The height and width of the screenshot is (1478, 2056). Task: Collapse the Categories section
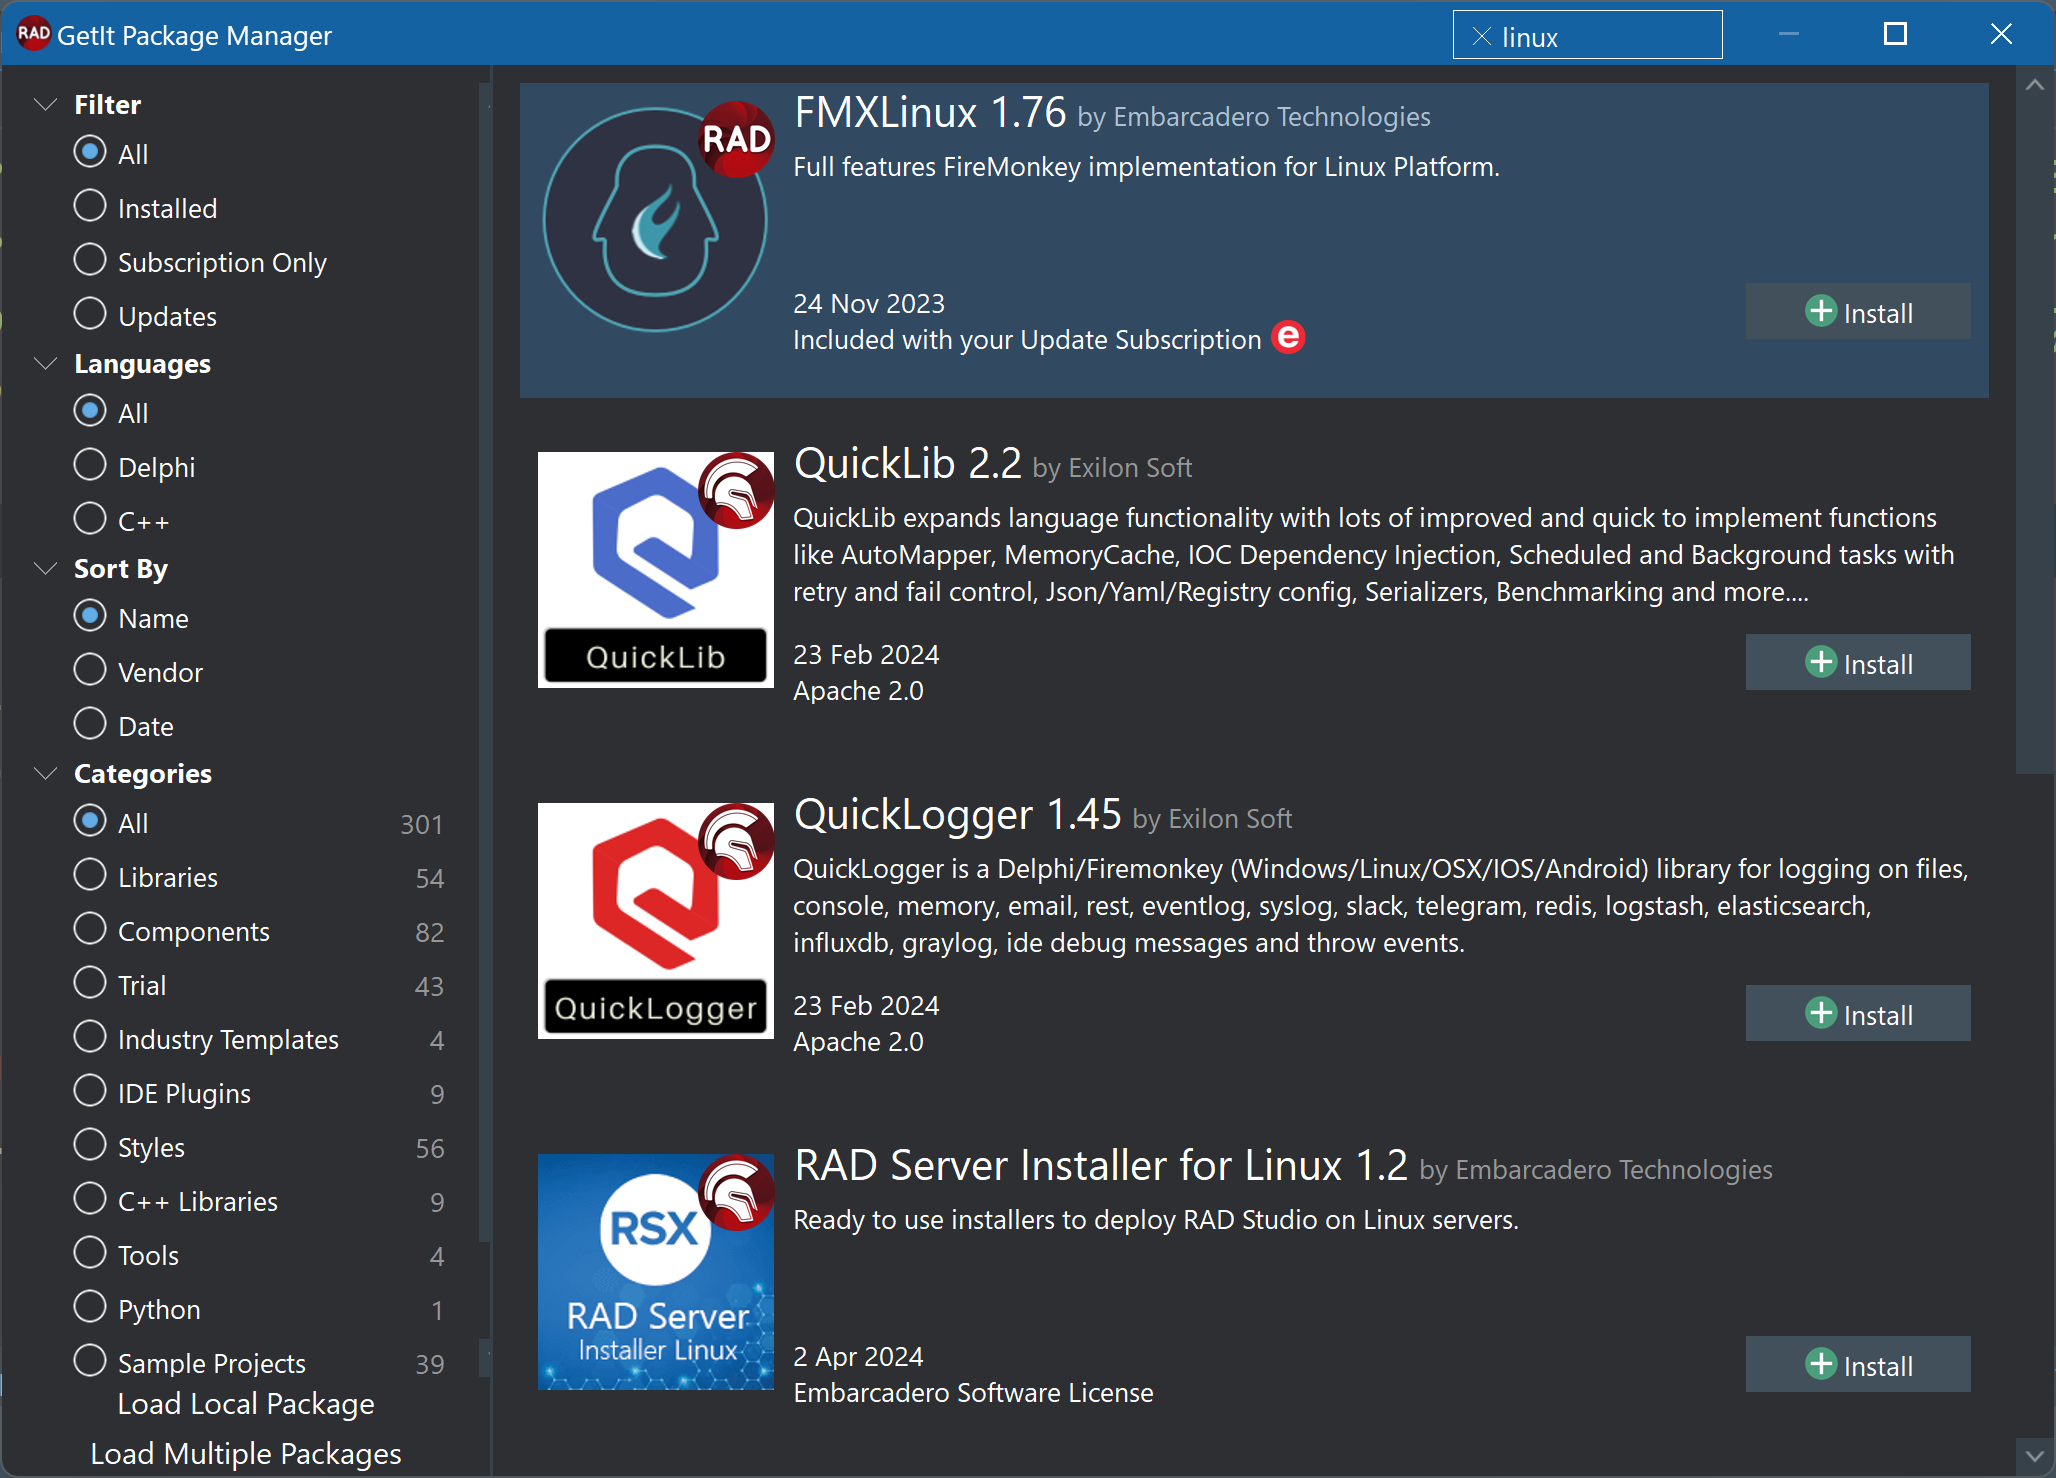tap(46, 773)
